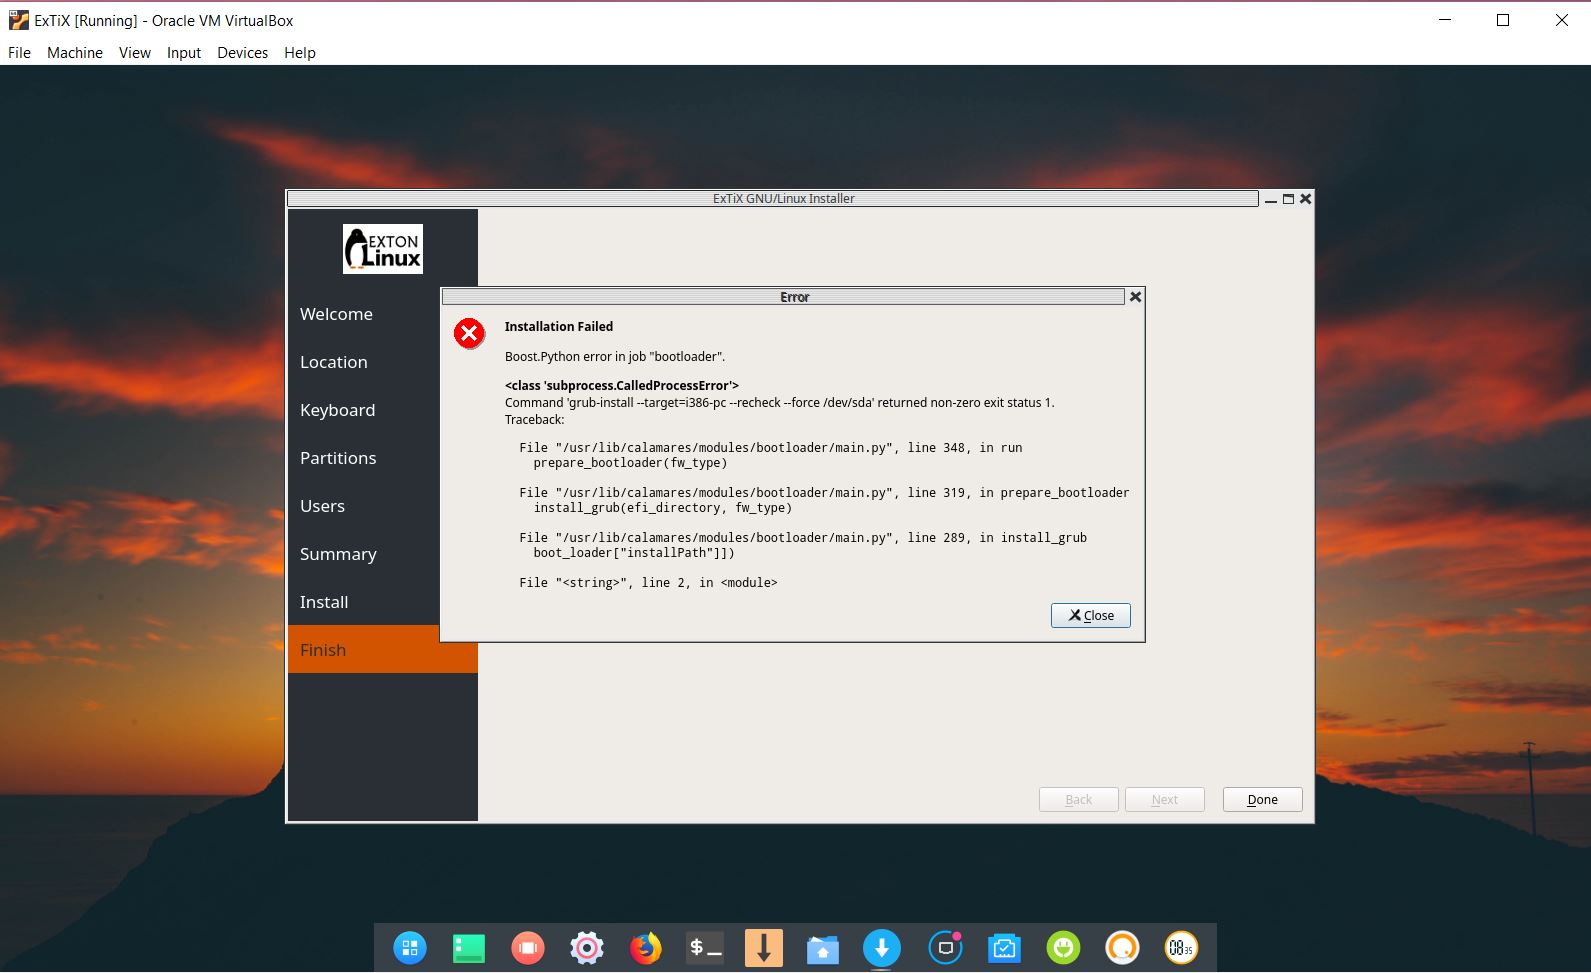The height and width of the screenshot is (973, 1591).
Task: Click the 'install_grub(efi_directory, fw_type)' line
Action: pos(662,508)
